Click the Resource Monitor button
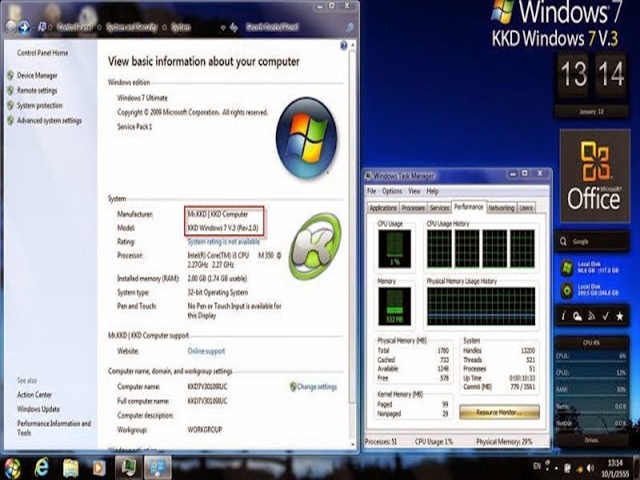This screenshot has height=480, width=640. pos(499,412)
